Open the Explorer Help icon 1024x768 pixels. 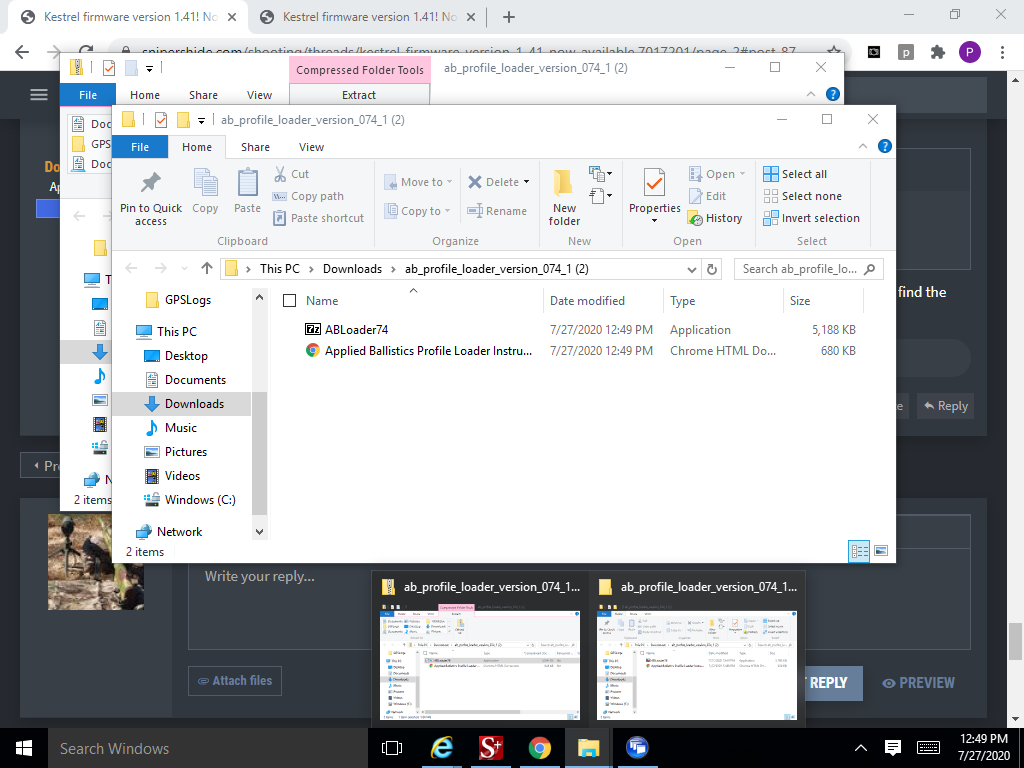pos(885,146)
